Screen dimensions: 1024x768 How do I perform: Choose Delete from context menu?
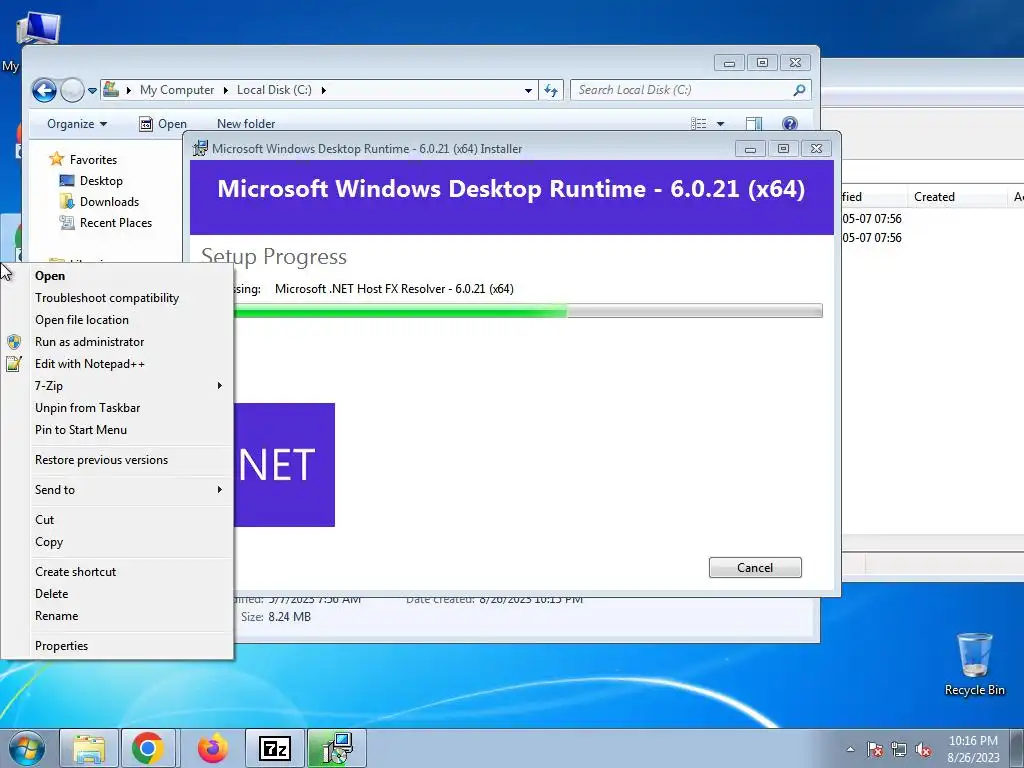coord(52,594)
